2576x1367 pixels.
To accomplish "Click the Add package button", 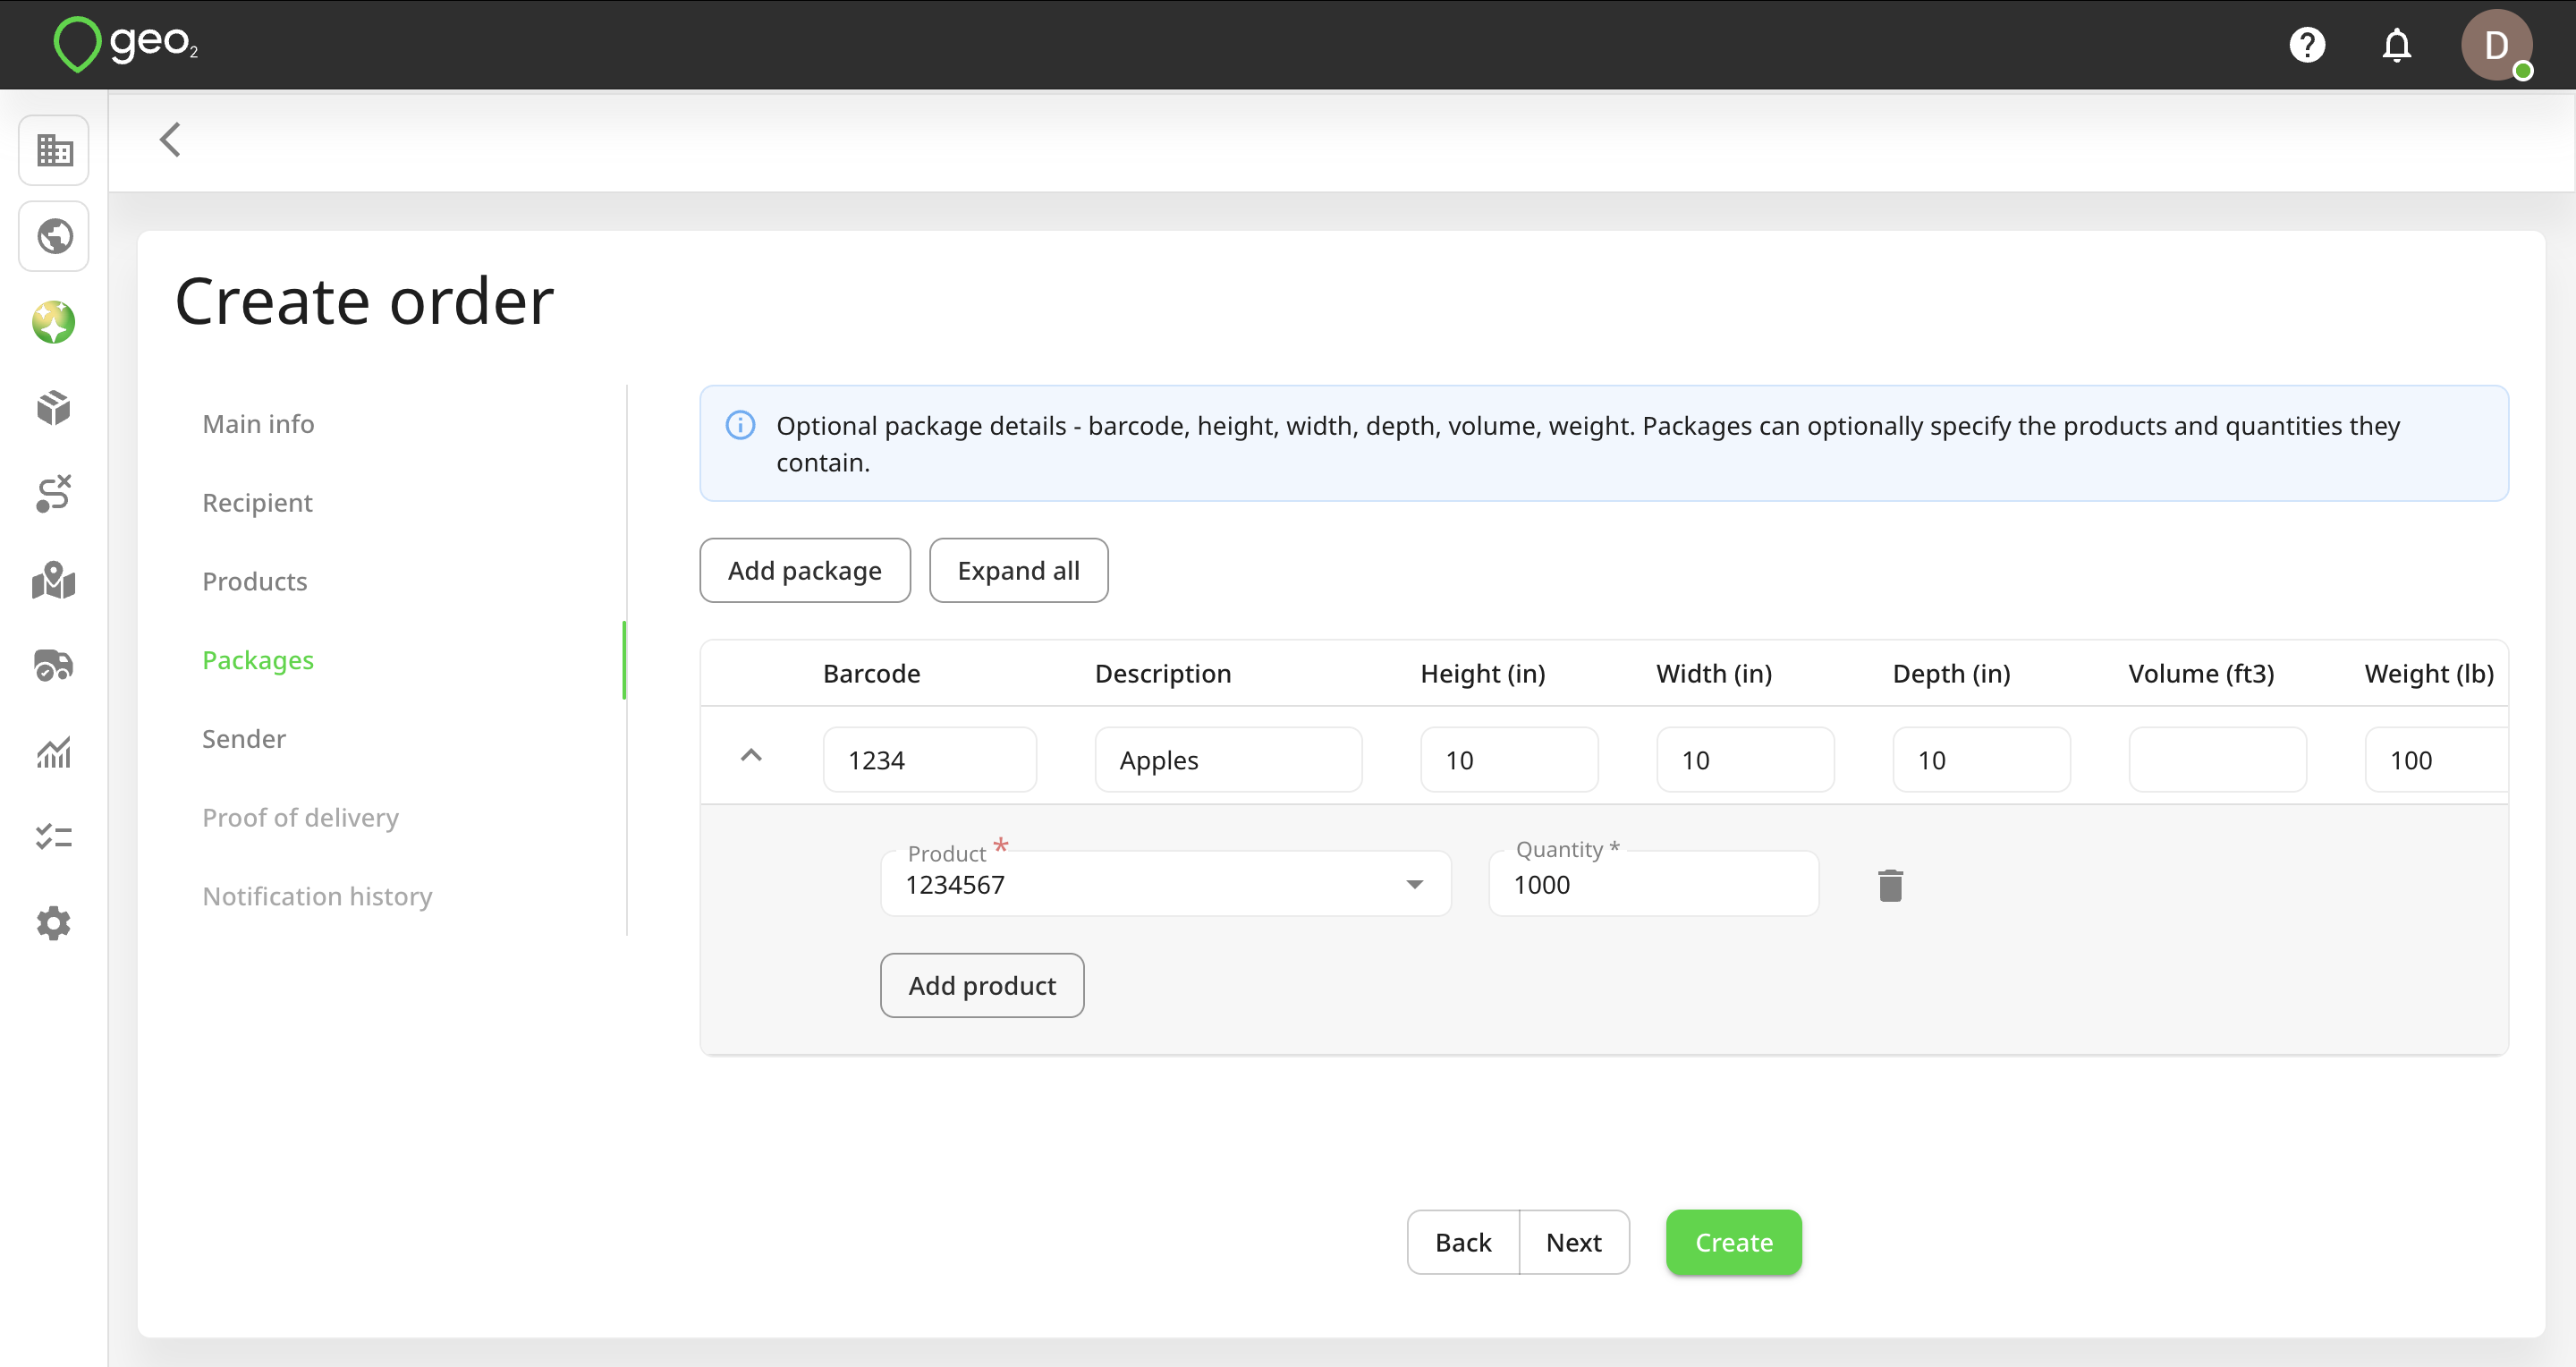I will point(805,571).
